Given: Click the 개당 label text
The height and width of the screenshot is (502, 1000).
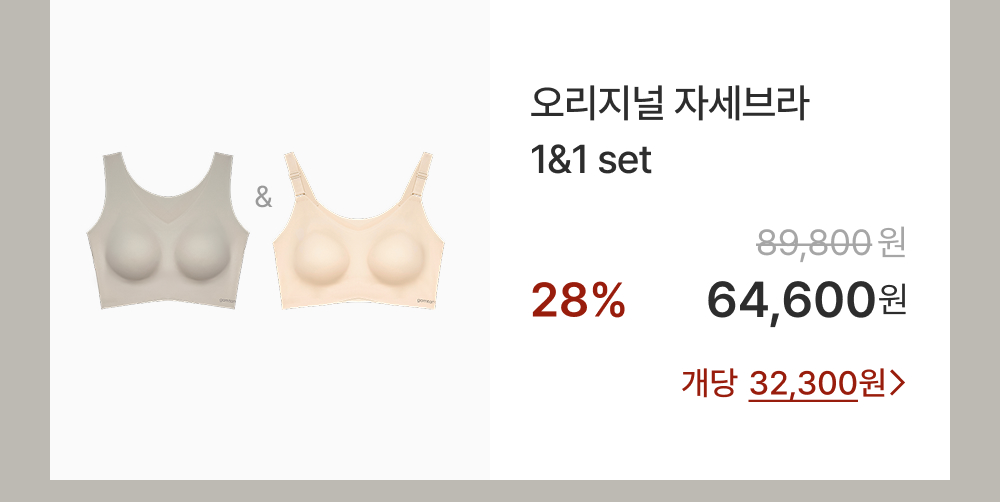Looking at the screenshot, I should [x=709, y=383].
